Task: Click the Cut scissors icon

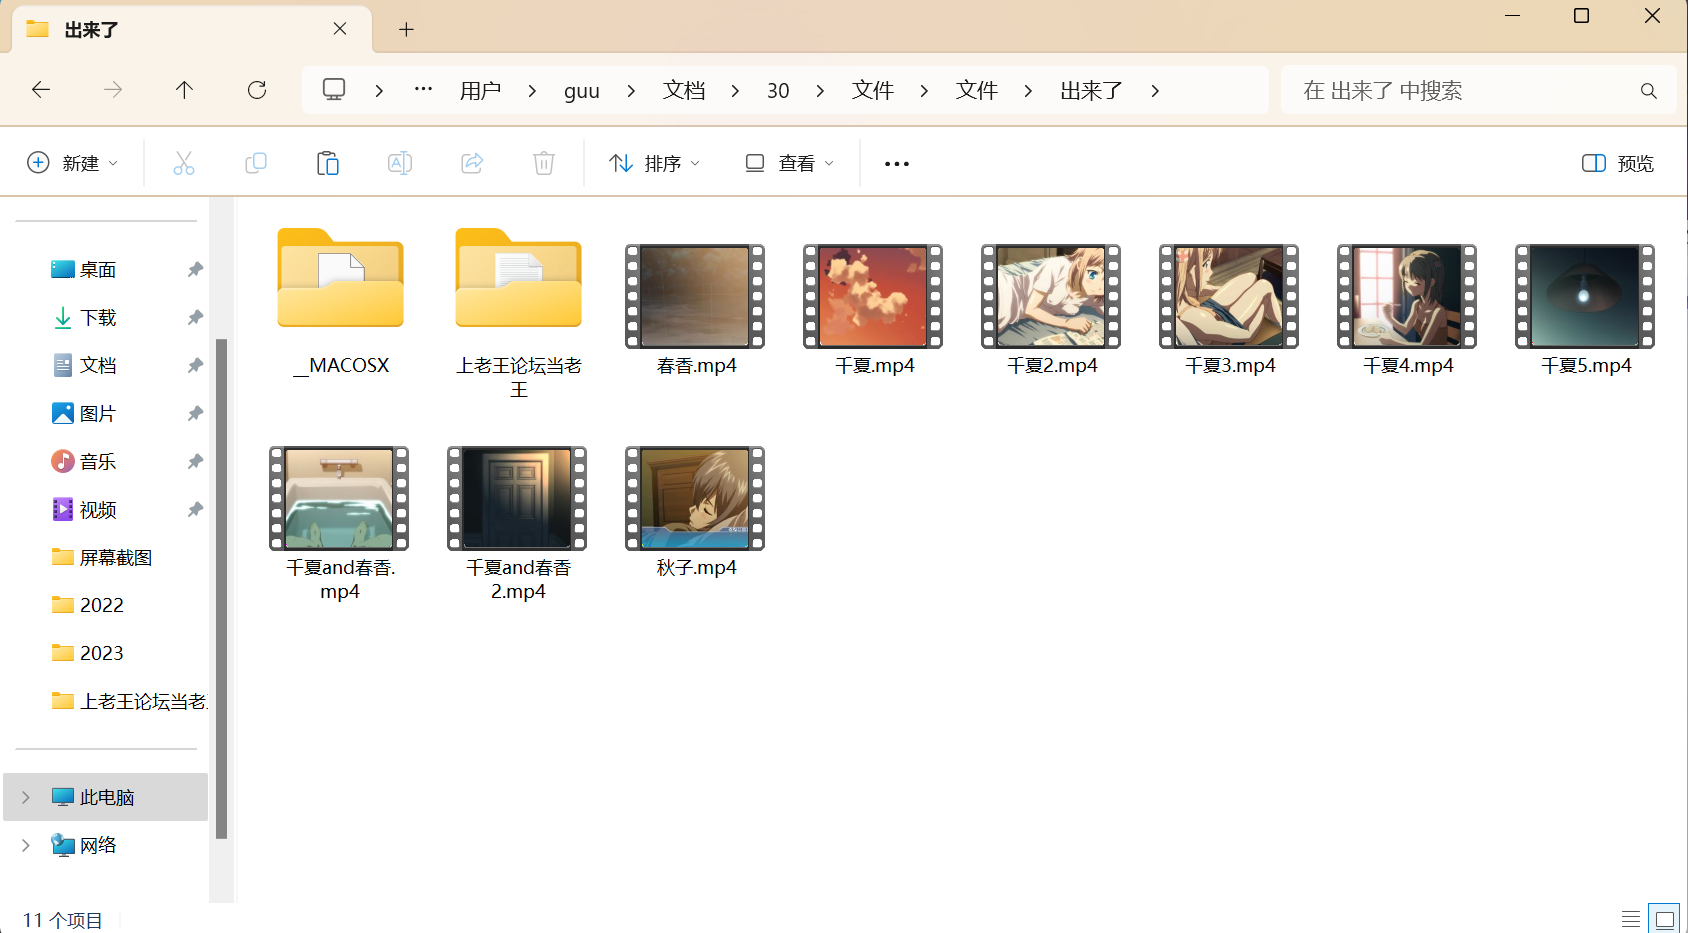Action: point(184,163)
